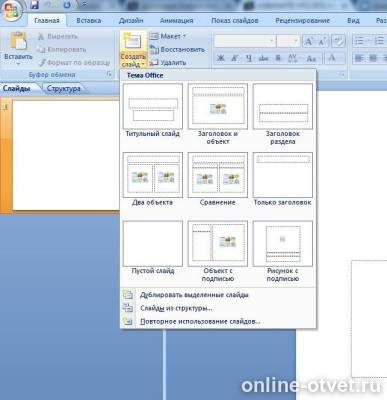The width and height of the screenshot is (387, 400).
Task: Click the Копировать copy button
Action: (62, 49)
